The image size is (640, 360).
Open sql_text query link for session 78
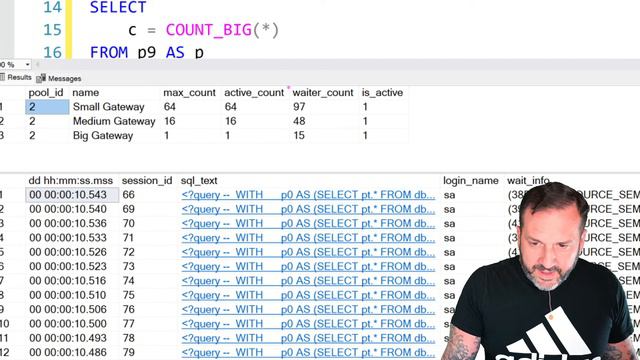(x=308, y=338)
